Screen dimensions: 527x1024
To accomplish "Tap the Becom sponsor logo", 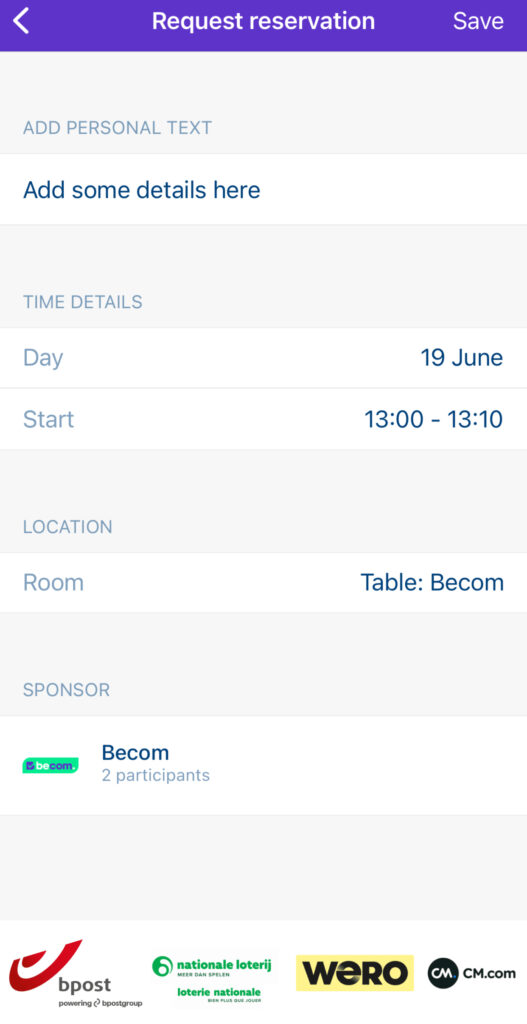I will [x=50, y=765].
